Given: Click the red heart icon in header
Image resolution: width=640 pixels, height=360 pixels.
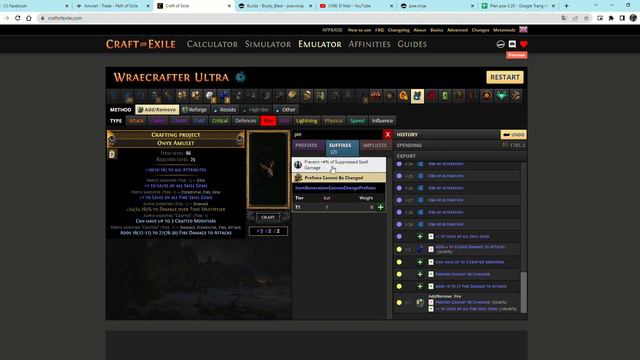Looking at the screenshot, I should [524, 44].
